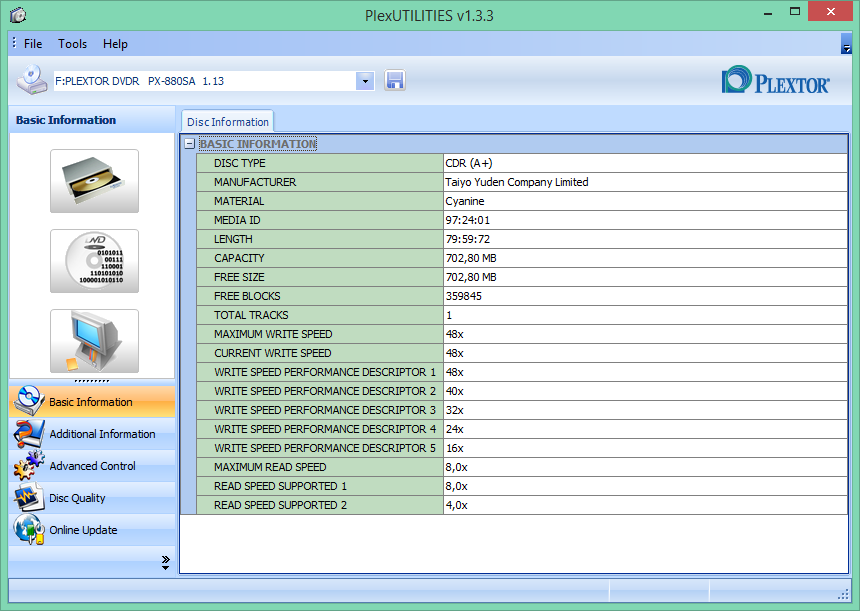The height and width of the screenshot is (611, 860).
Task: Select 'Taiyo Yuden Company Limited' value
Action: click(646, 182)
